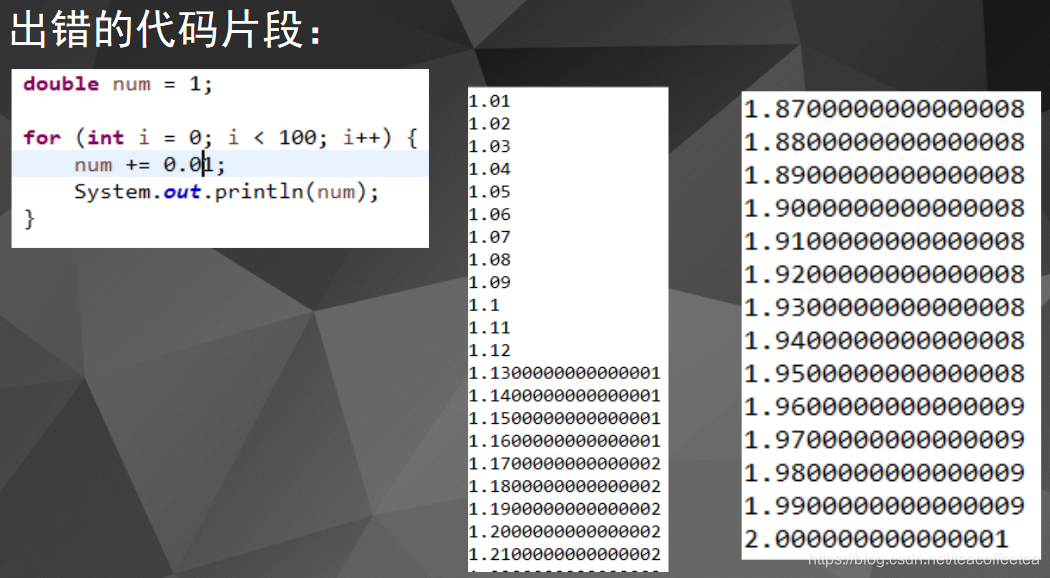Click output 1.9000000000000008

click(x=885, y=208)
